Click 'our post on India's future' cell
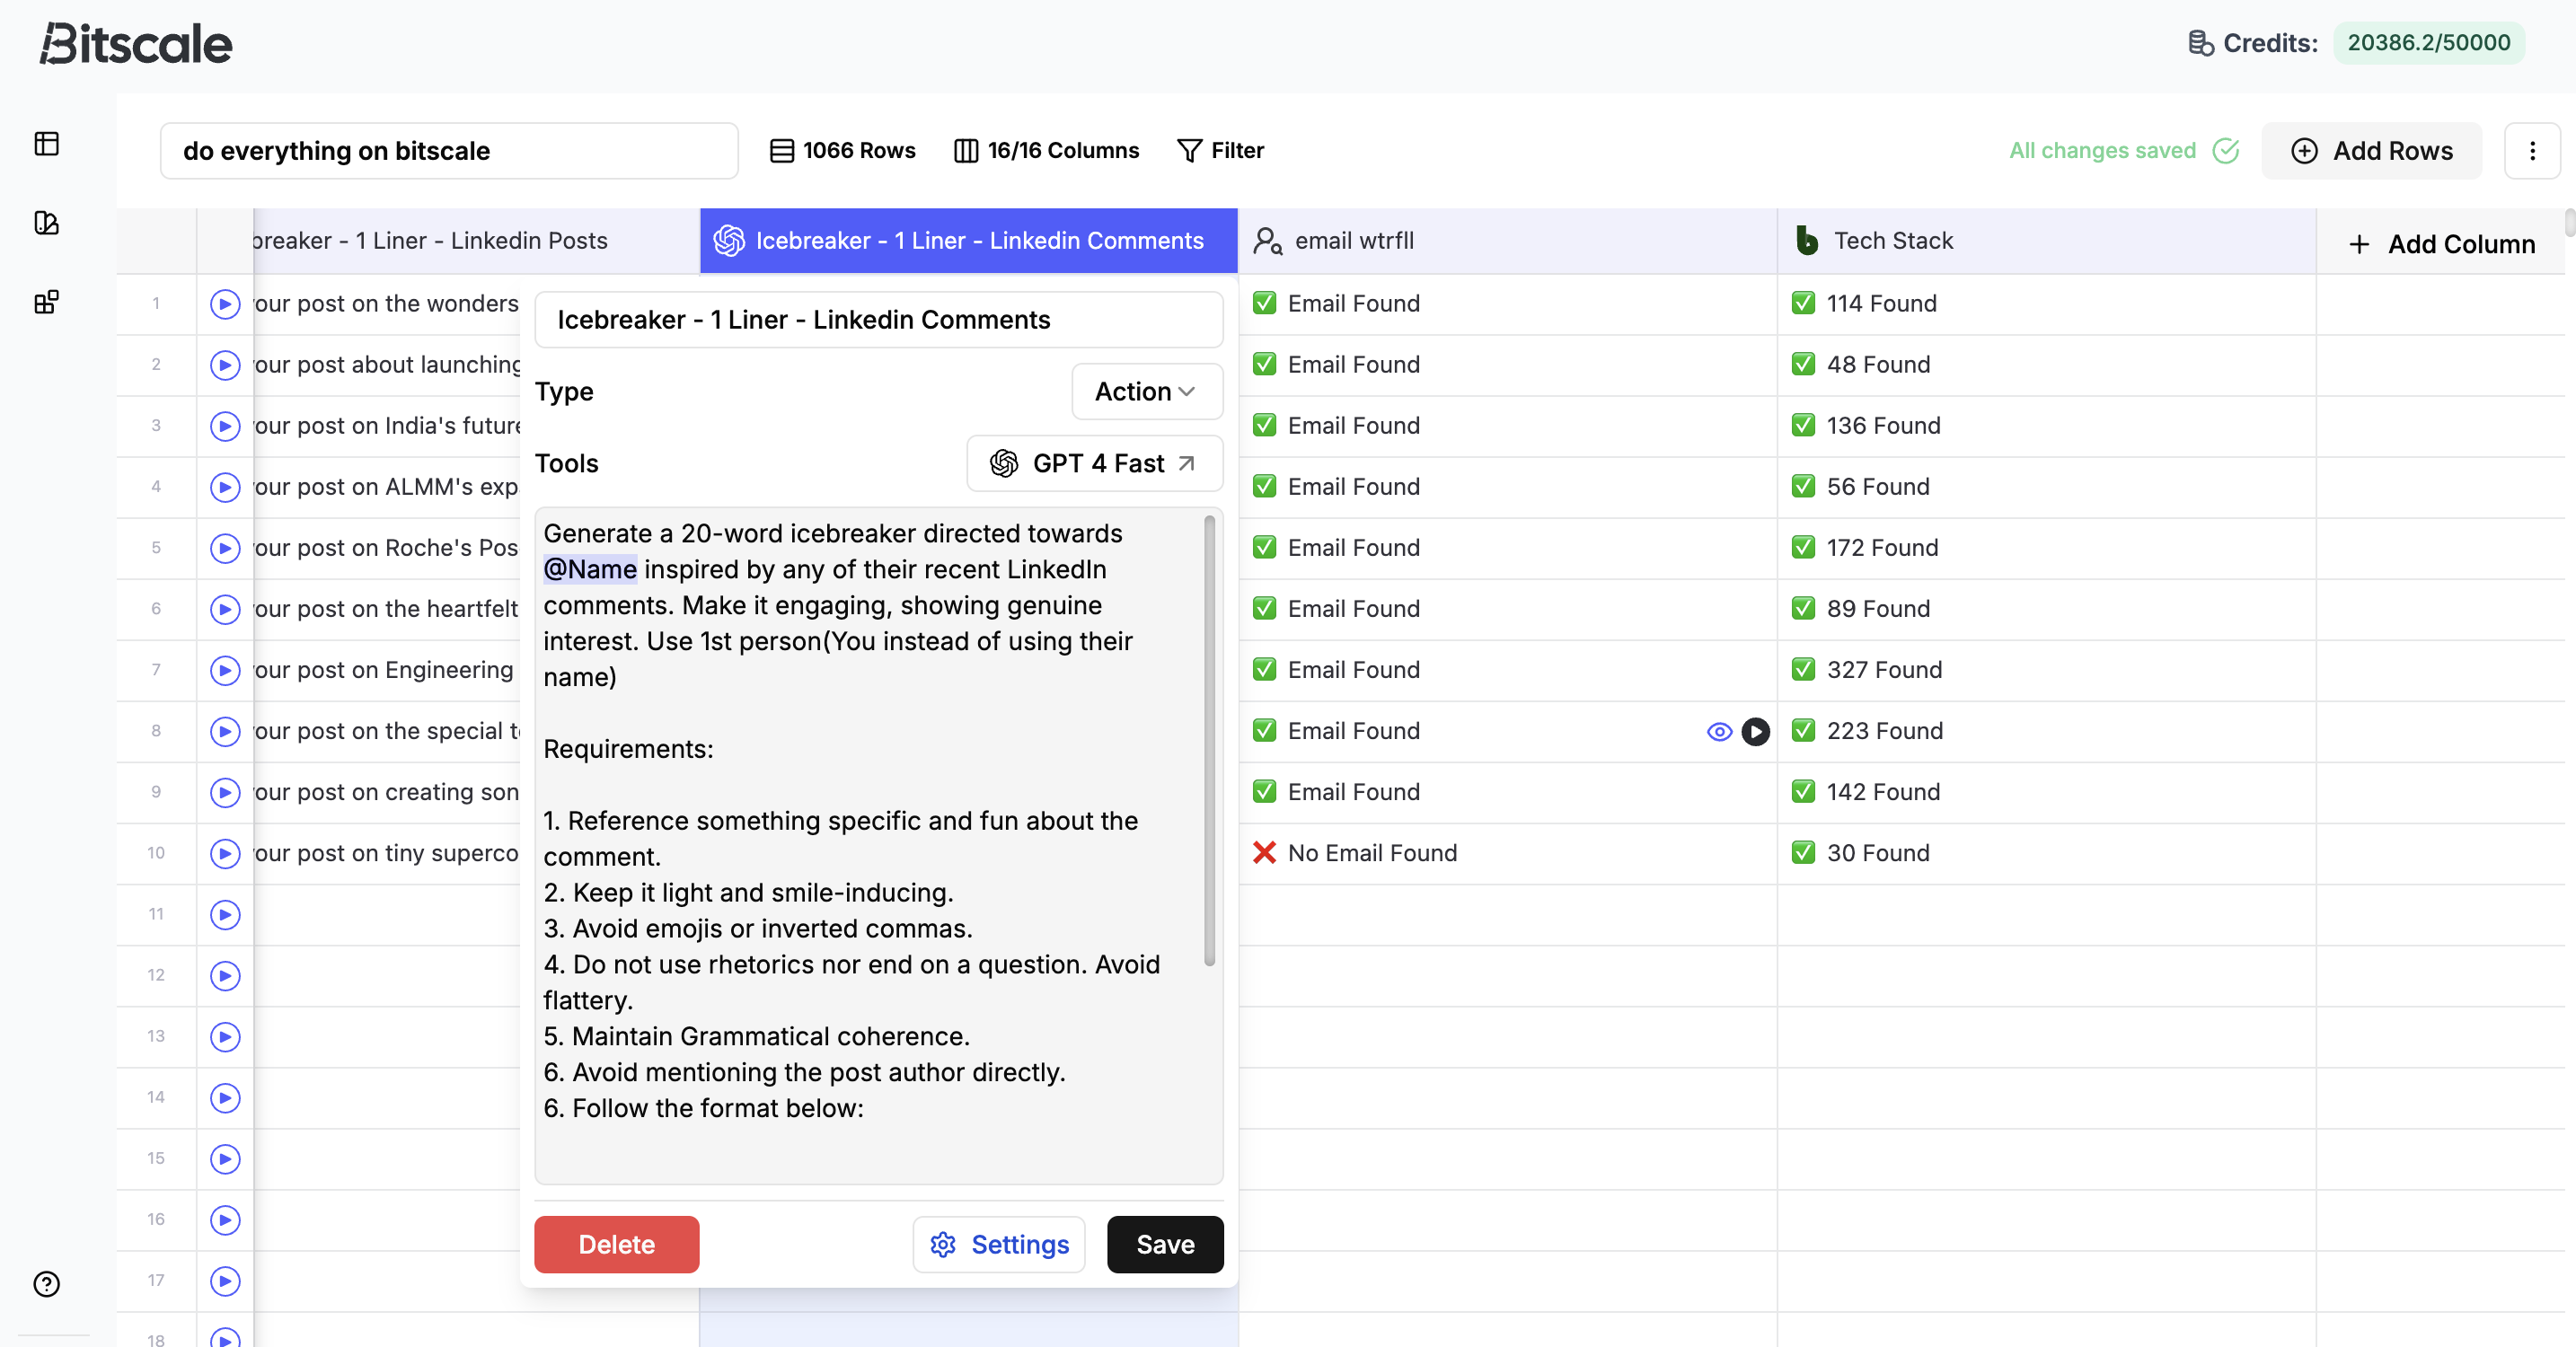Image resolution: width=2576 pixels, height=1347 pixels. 387,426
